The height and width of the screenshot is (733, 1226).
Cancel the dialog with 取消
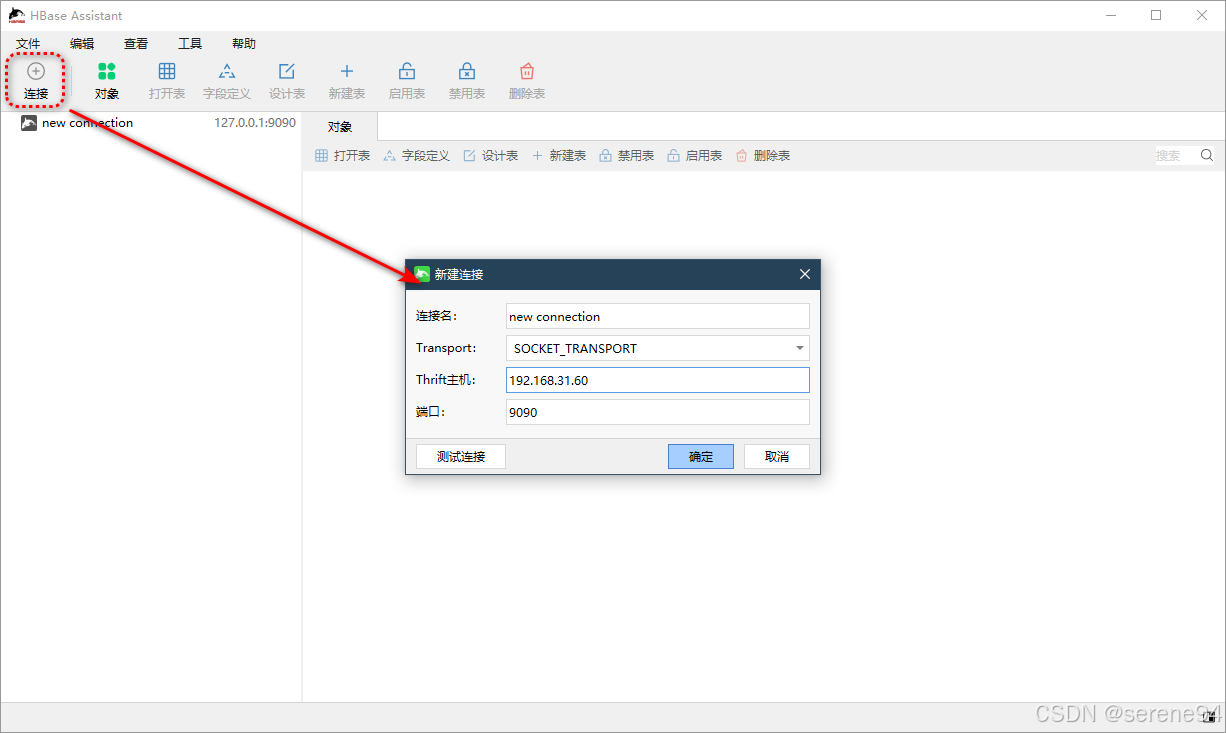(777, 456)
